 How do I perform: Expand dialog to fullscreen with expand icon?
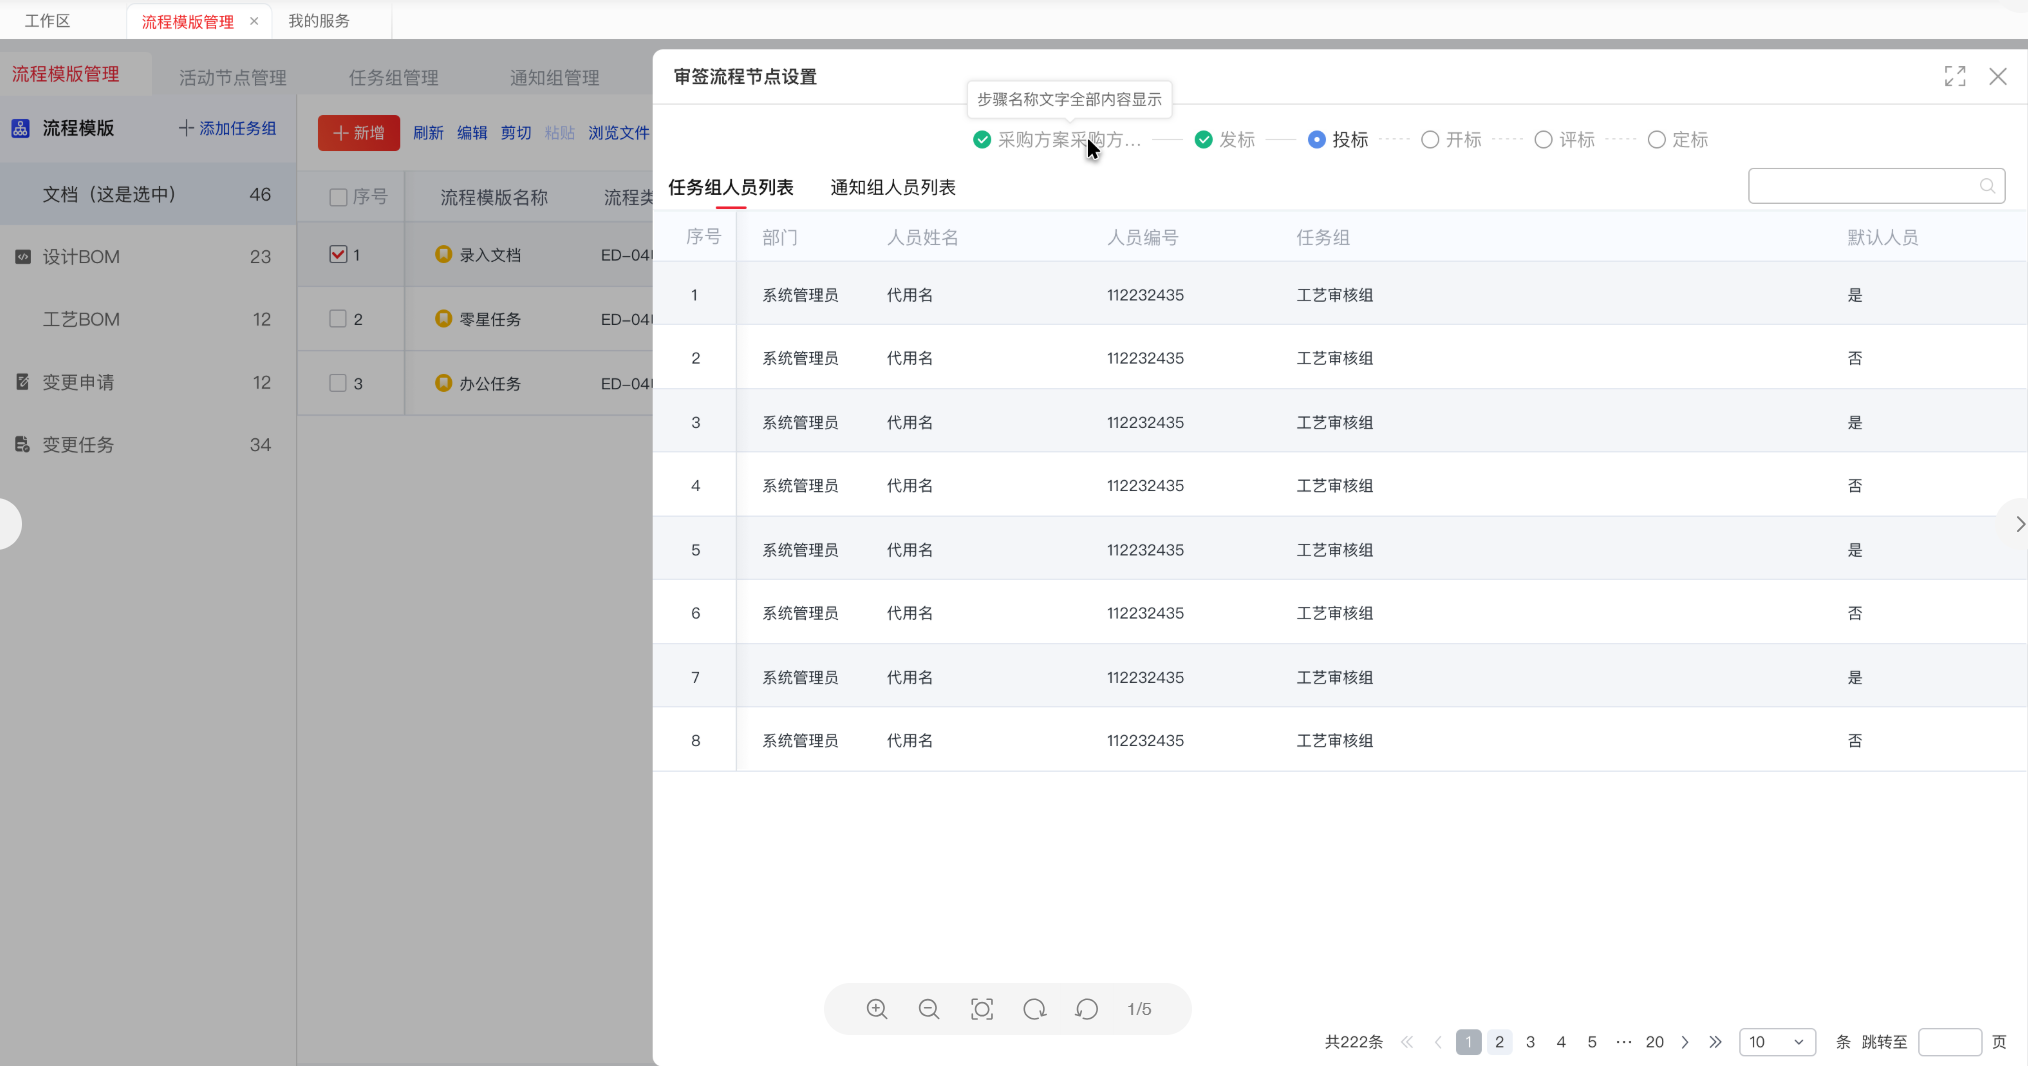pos(1956,76)
